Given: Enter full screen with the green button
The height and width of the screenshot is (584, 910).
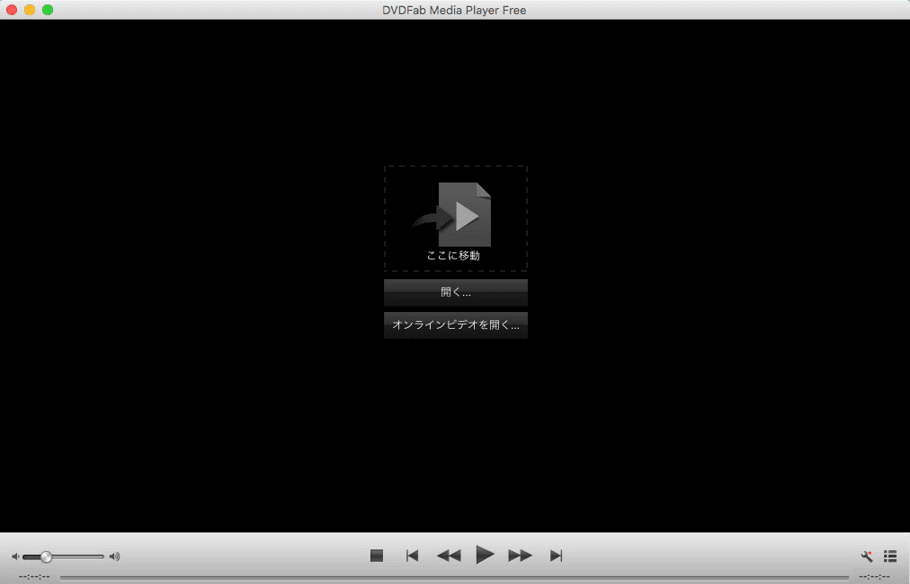Looking at the screenshot, I should point(48,10).
